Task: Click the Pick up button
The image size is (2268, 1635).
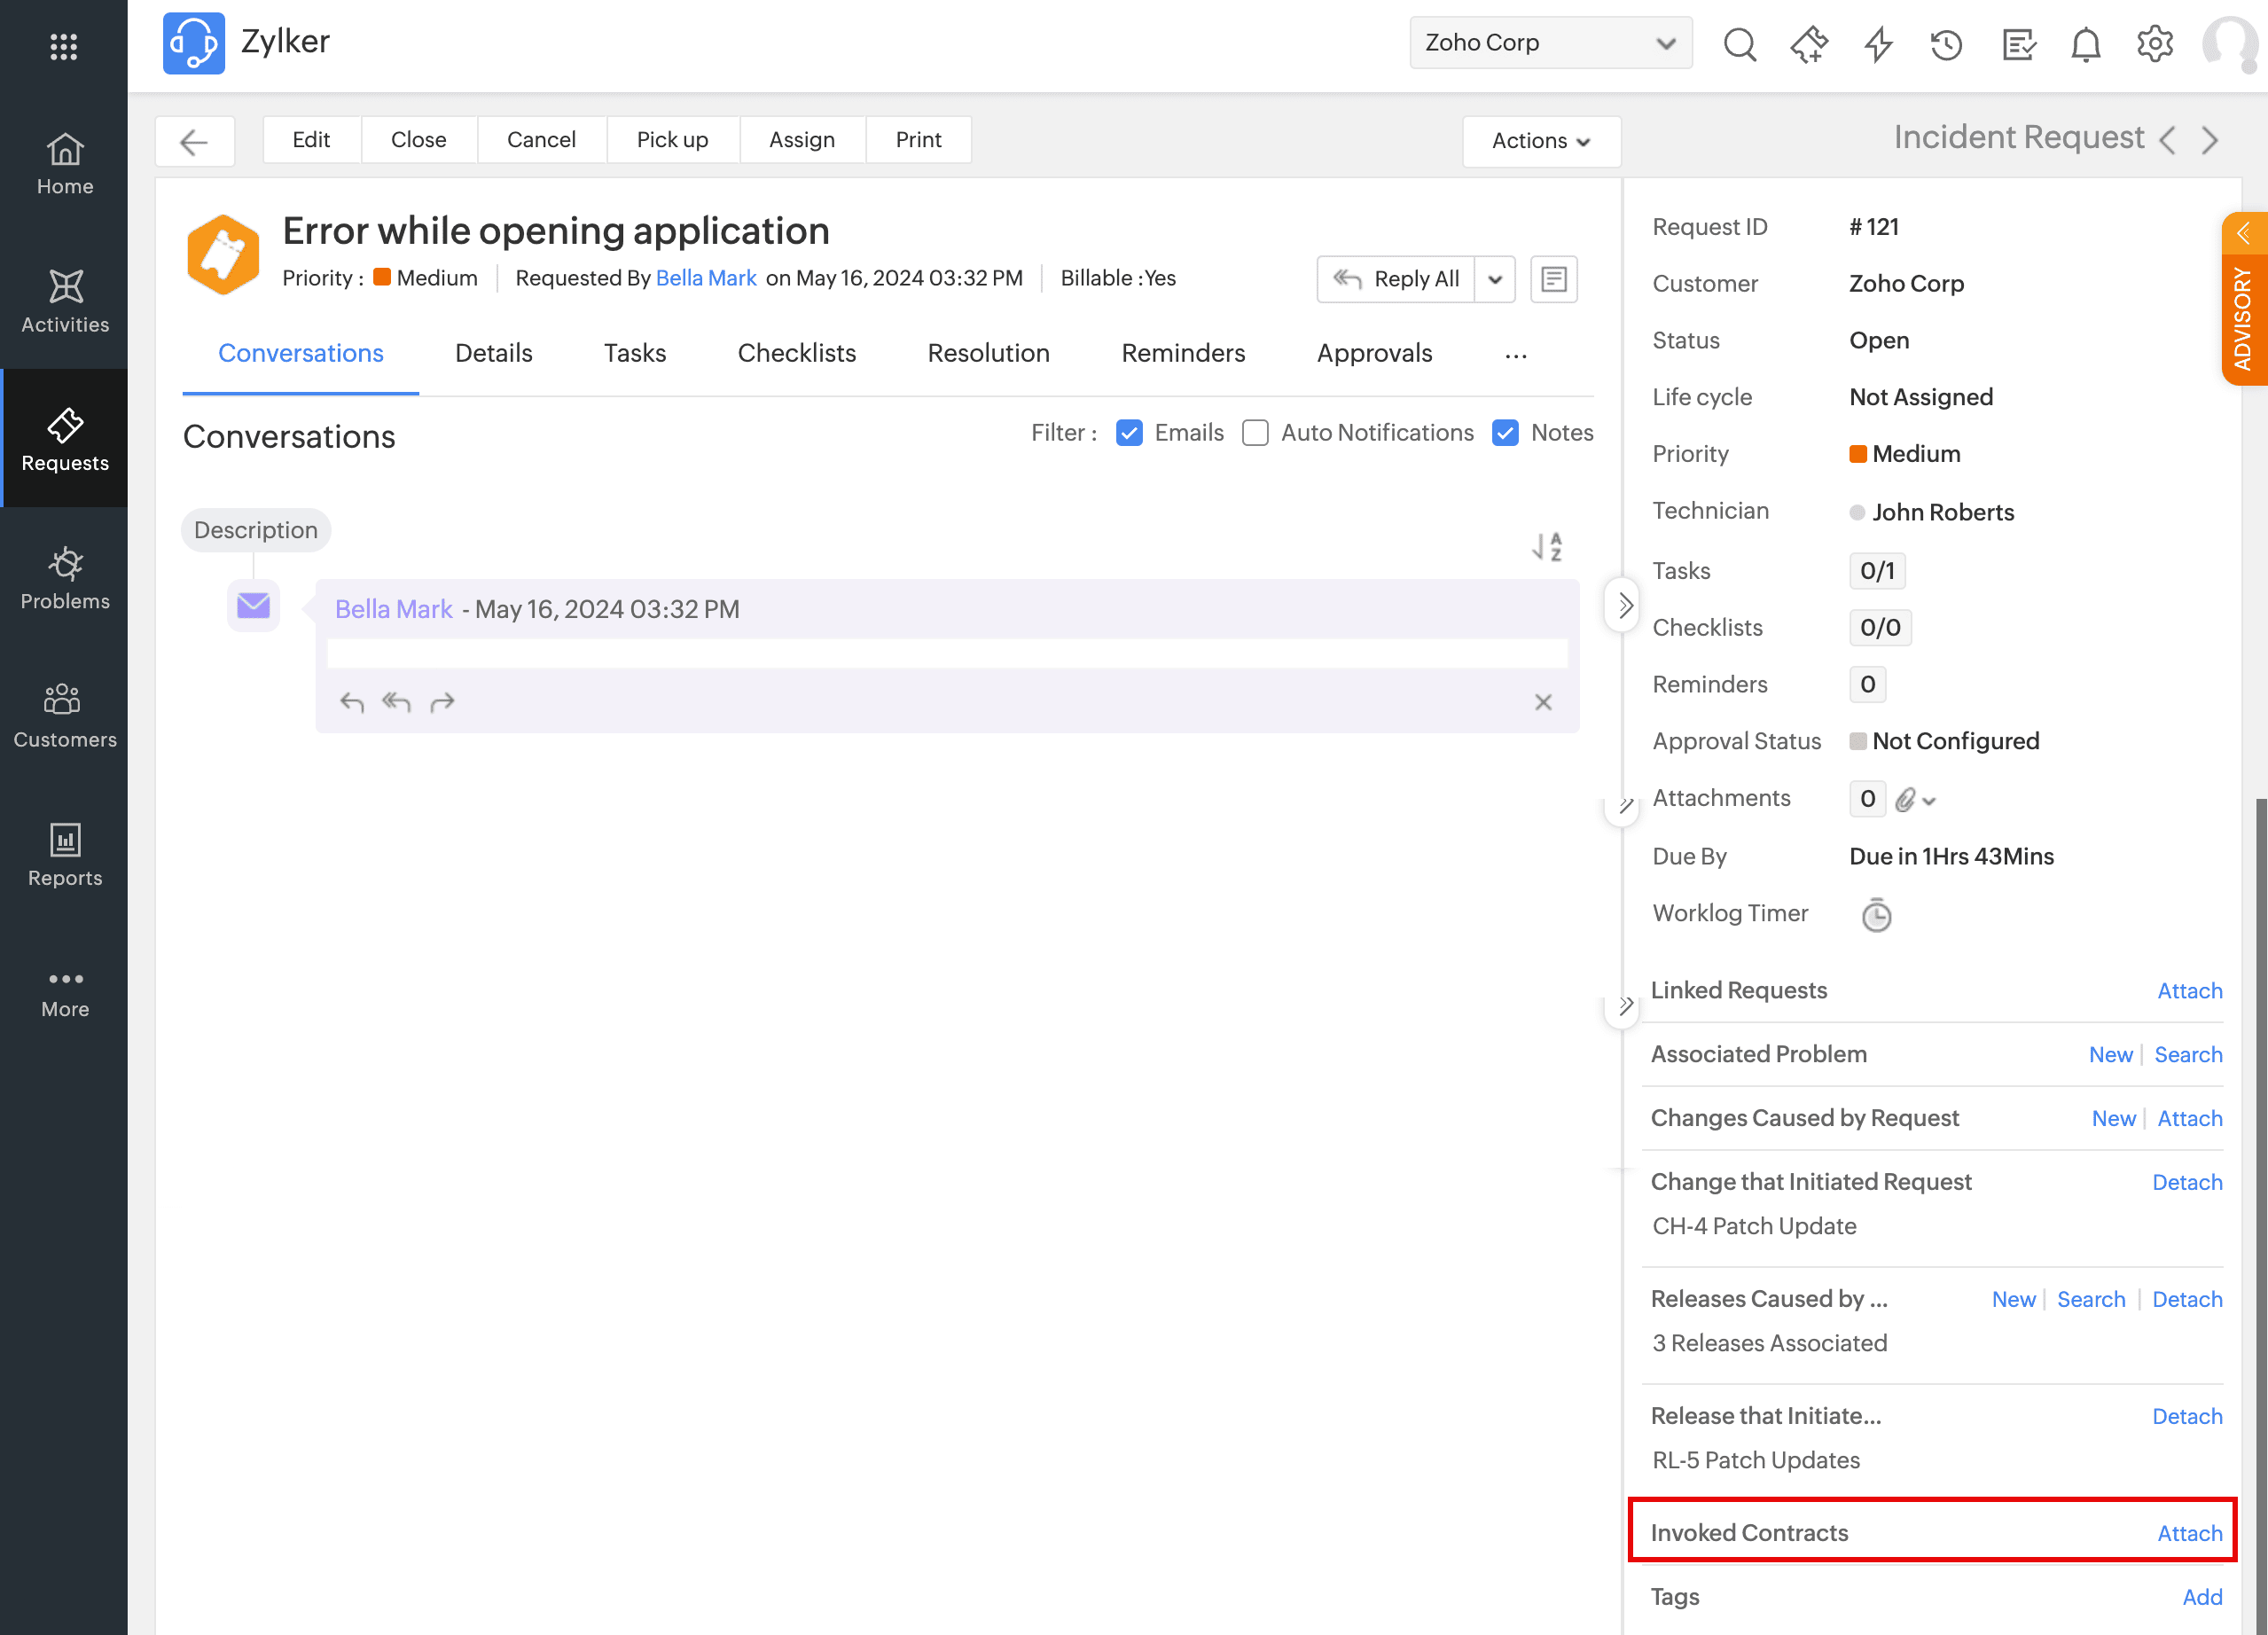Action: 672,140
